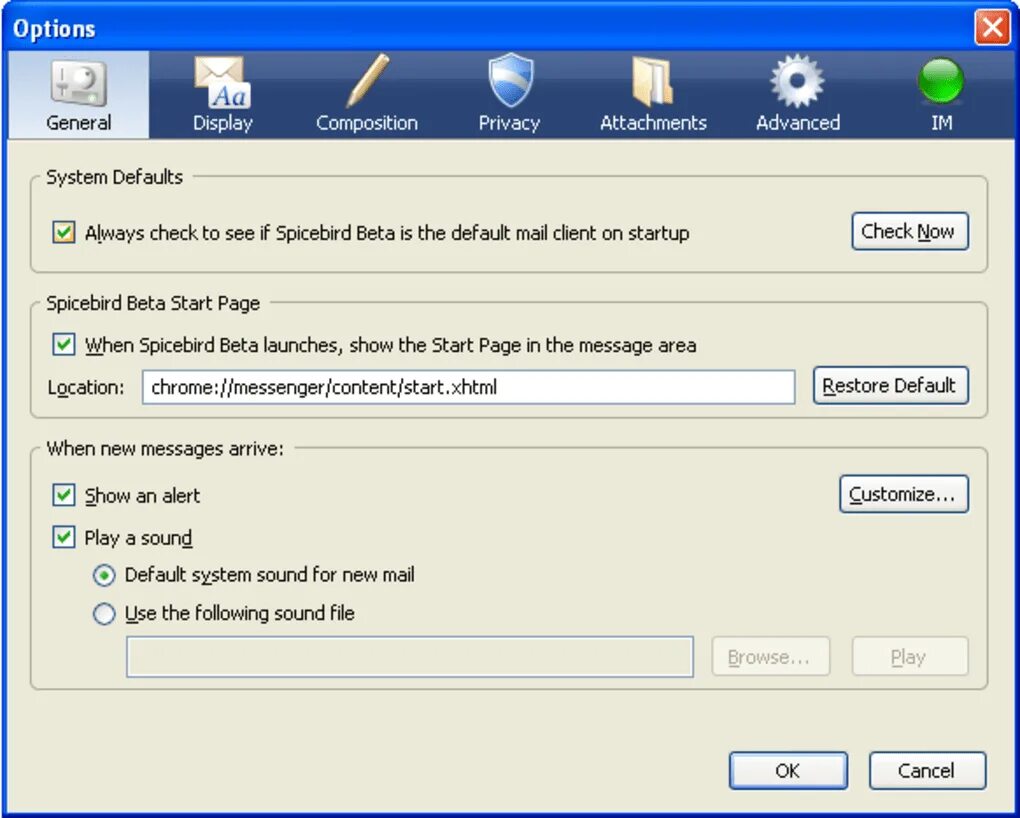The height and width of the screenshot is (818, 1020).
Task: Click Restore Default for start page
Action: pos(891,386)
